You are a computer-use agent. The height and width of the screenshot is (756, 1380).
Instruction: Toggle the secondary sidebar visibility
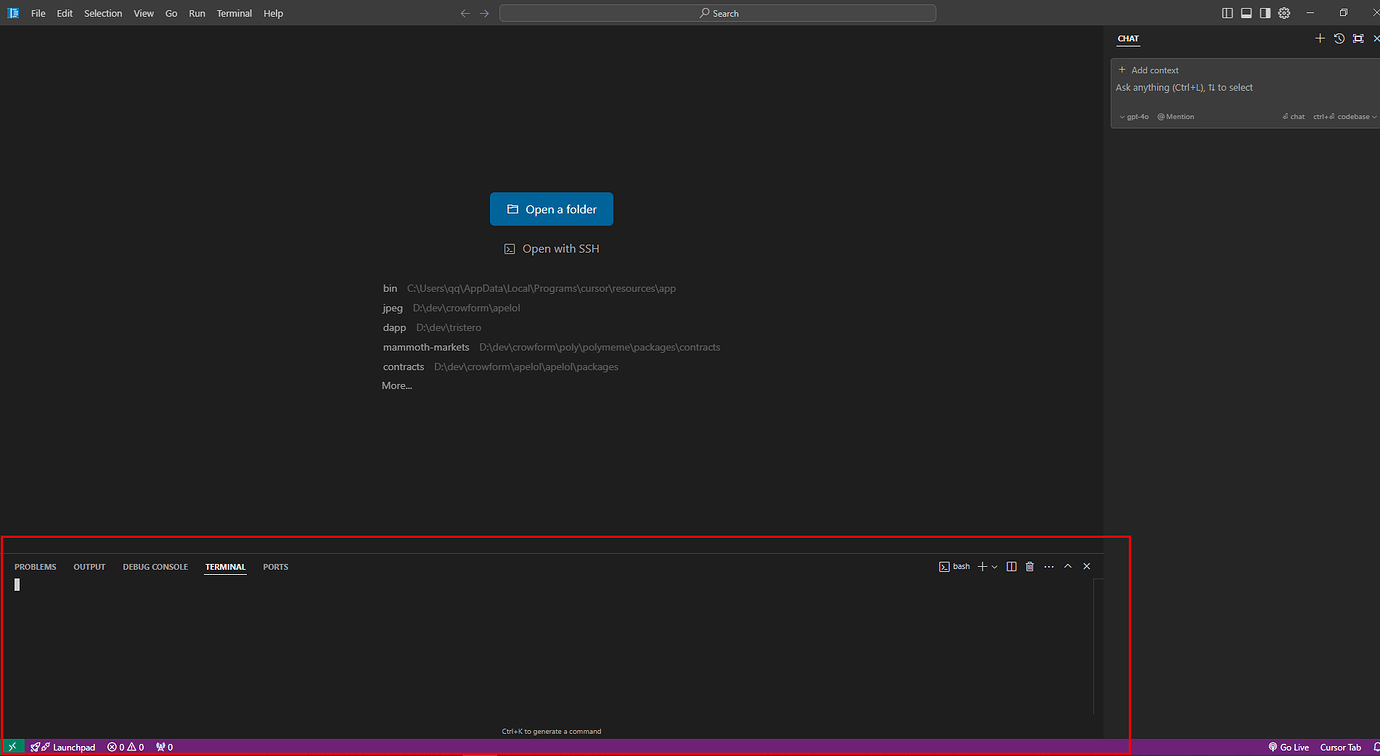(1265, 13)
